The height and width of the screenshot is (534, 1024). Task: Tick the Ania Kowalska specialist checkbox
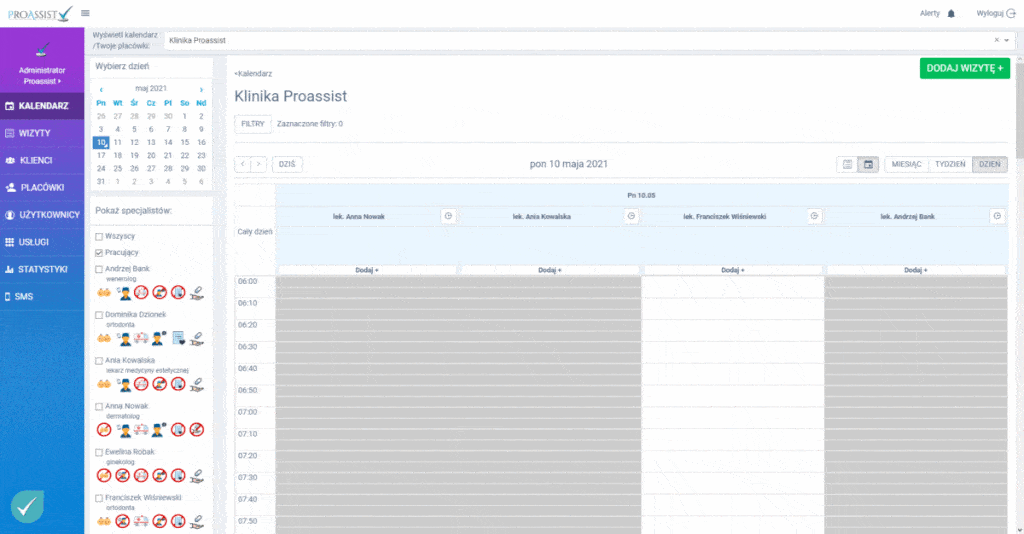click(x=99, y=360)
